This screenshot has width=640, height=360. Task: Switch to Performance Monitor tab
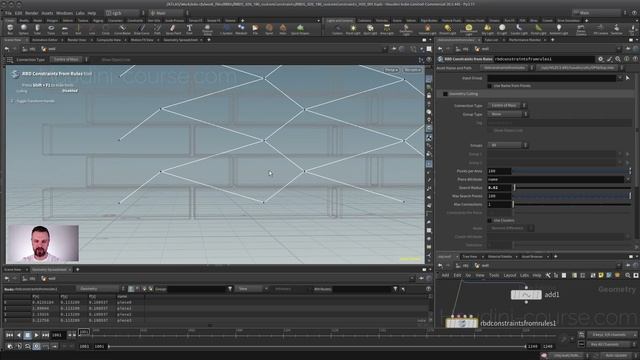524,40
